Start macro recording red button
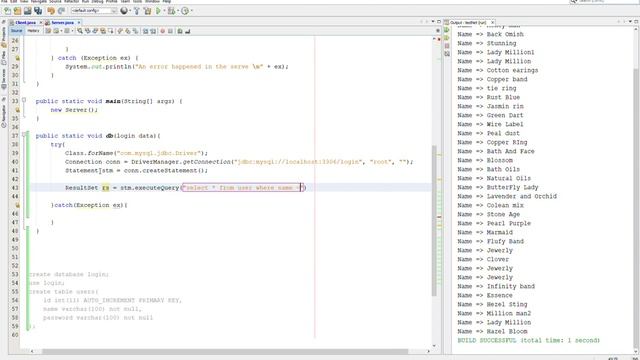This screenshot has height=360, width=640. tap(162, 31)
